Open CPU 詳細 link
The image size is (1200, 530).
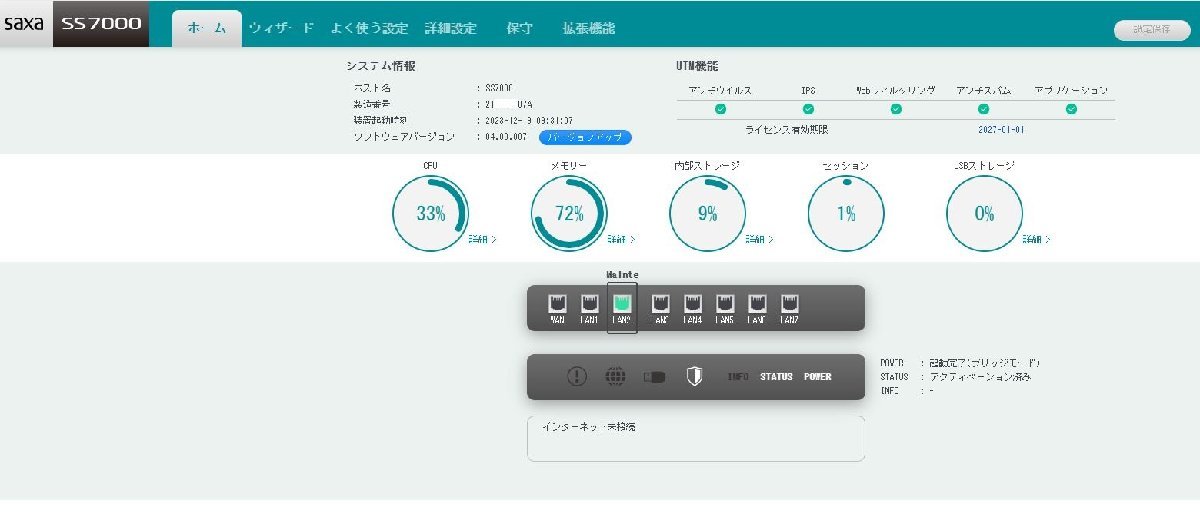[481, 240]
